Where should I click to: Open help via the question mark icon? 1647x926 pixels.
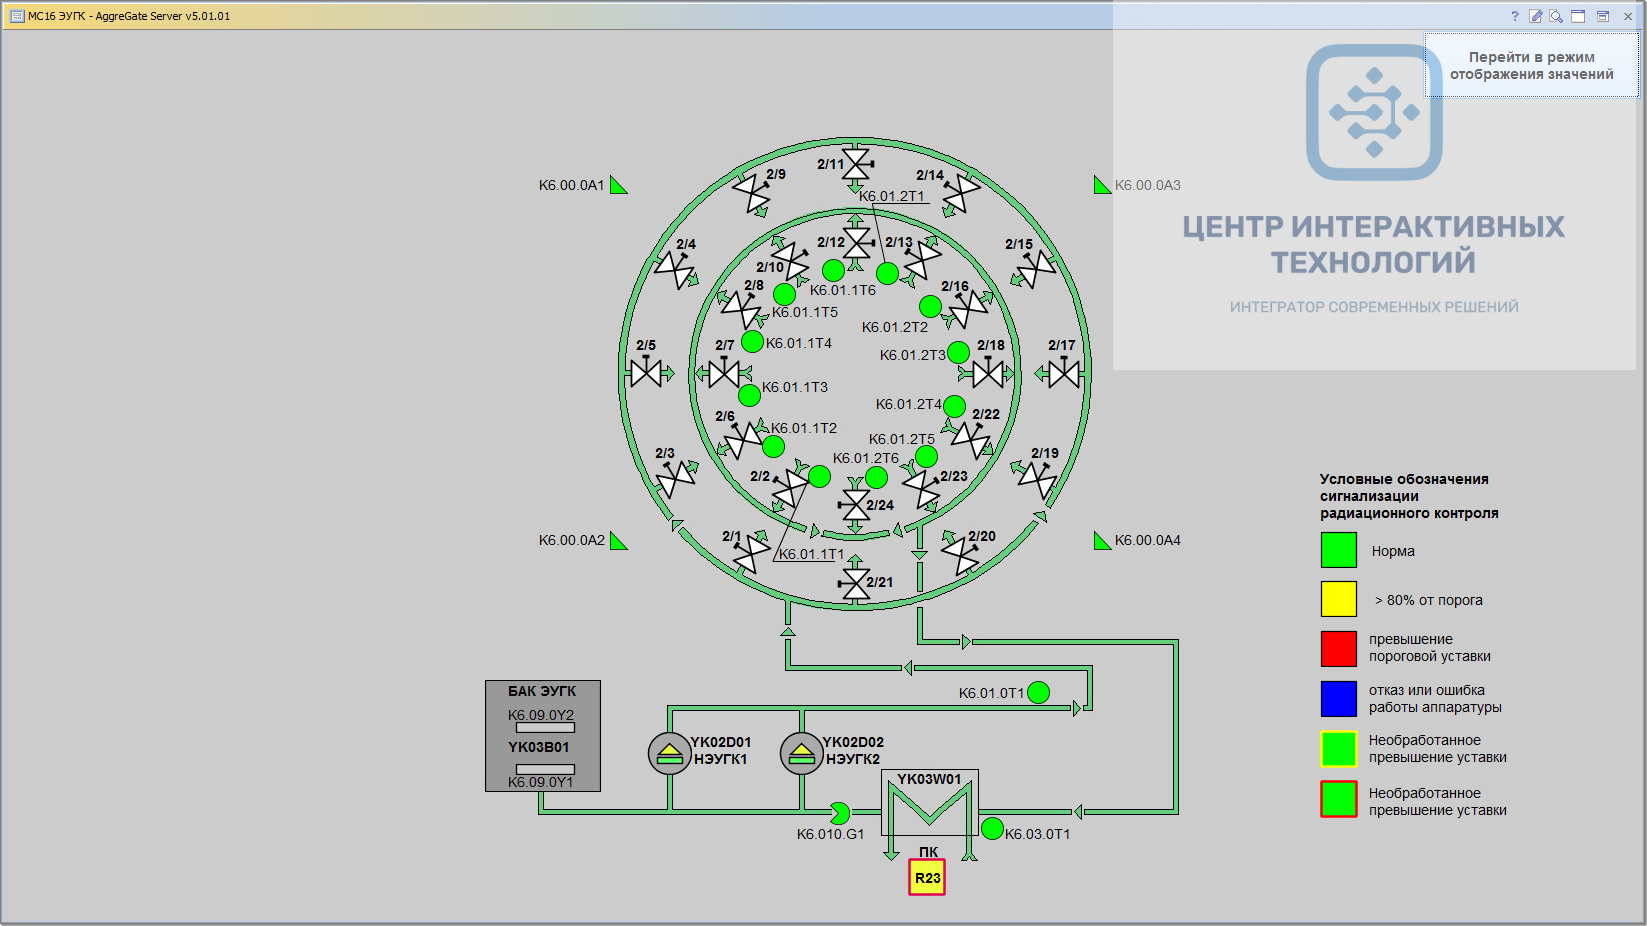pos(1514,16)
